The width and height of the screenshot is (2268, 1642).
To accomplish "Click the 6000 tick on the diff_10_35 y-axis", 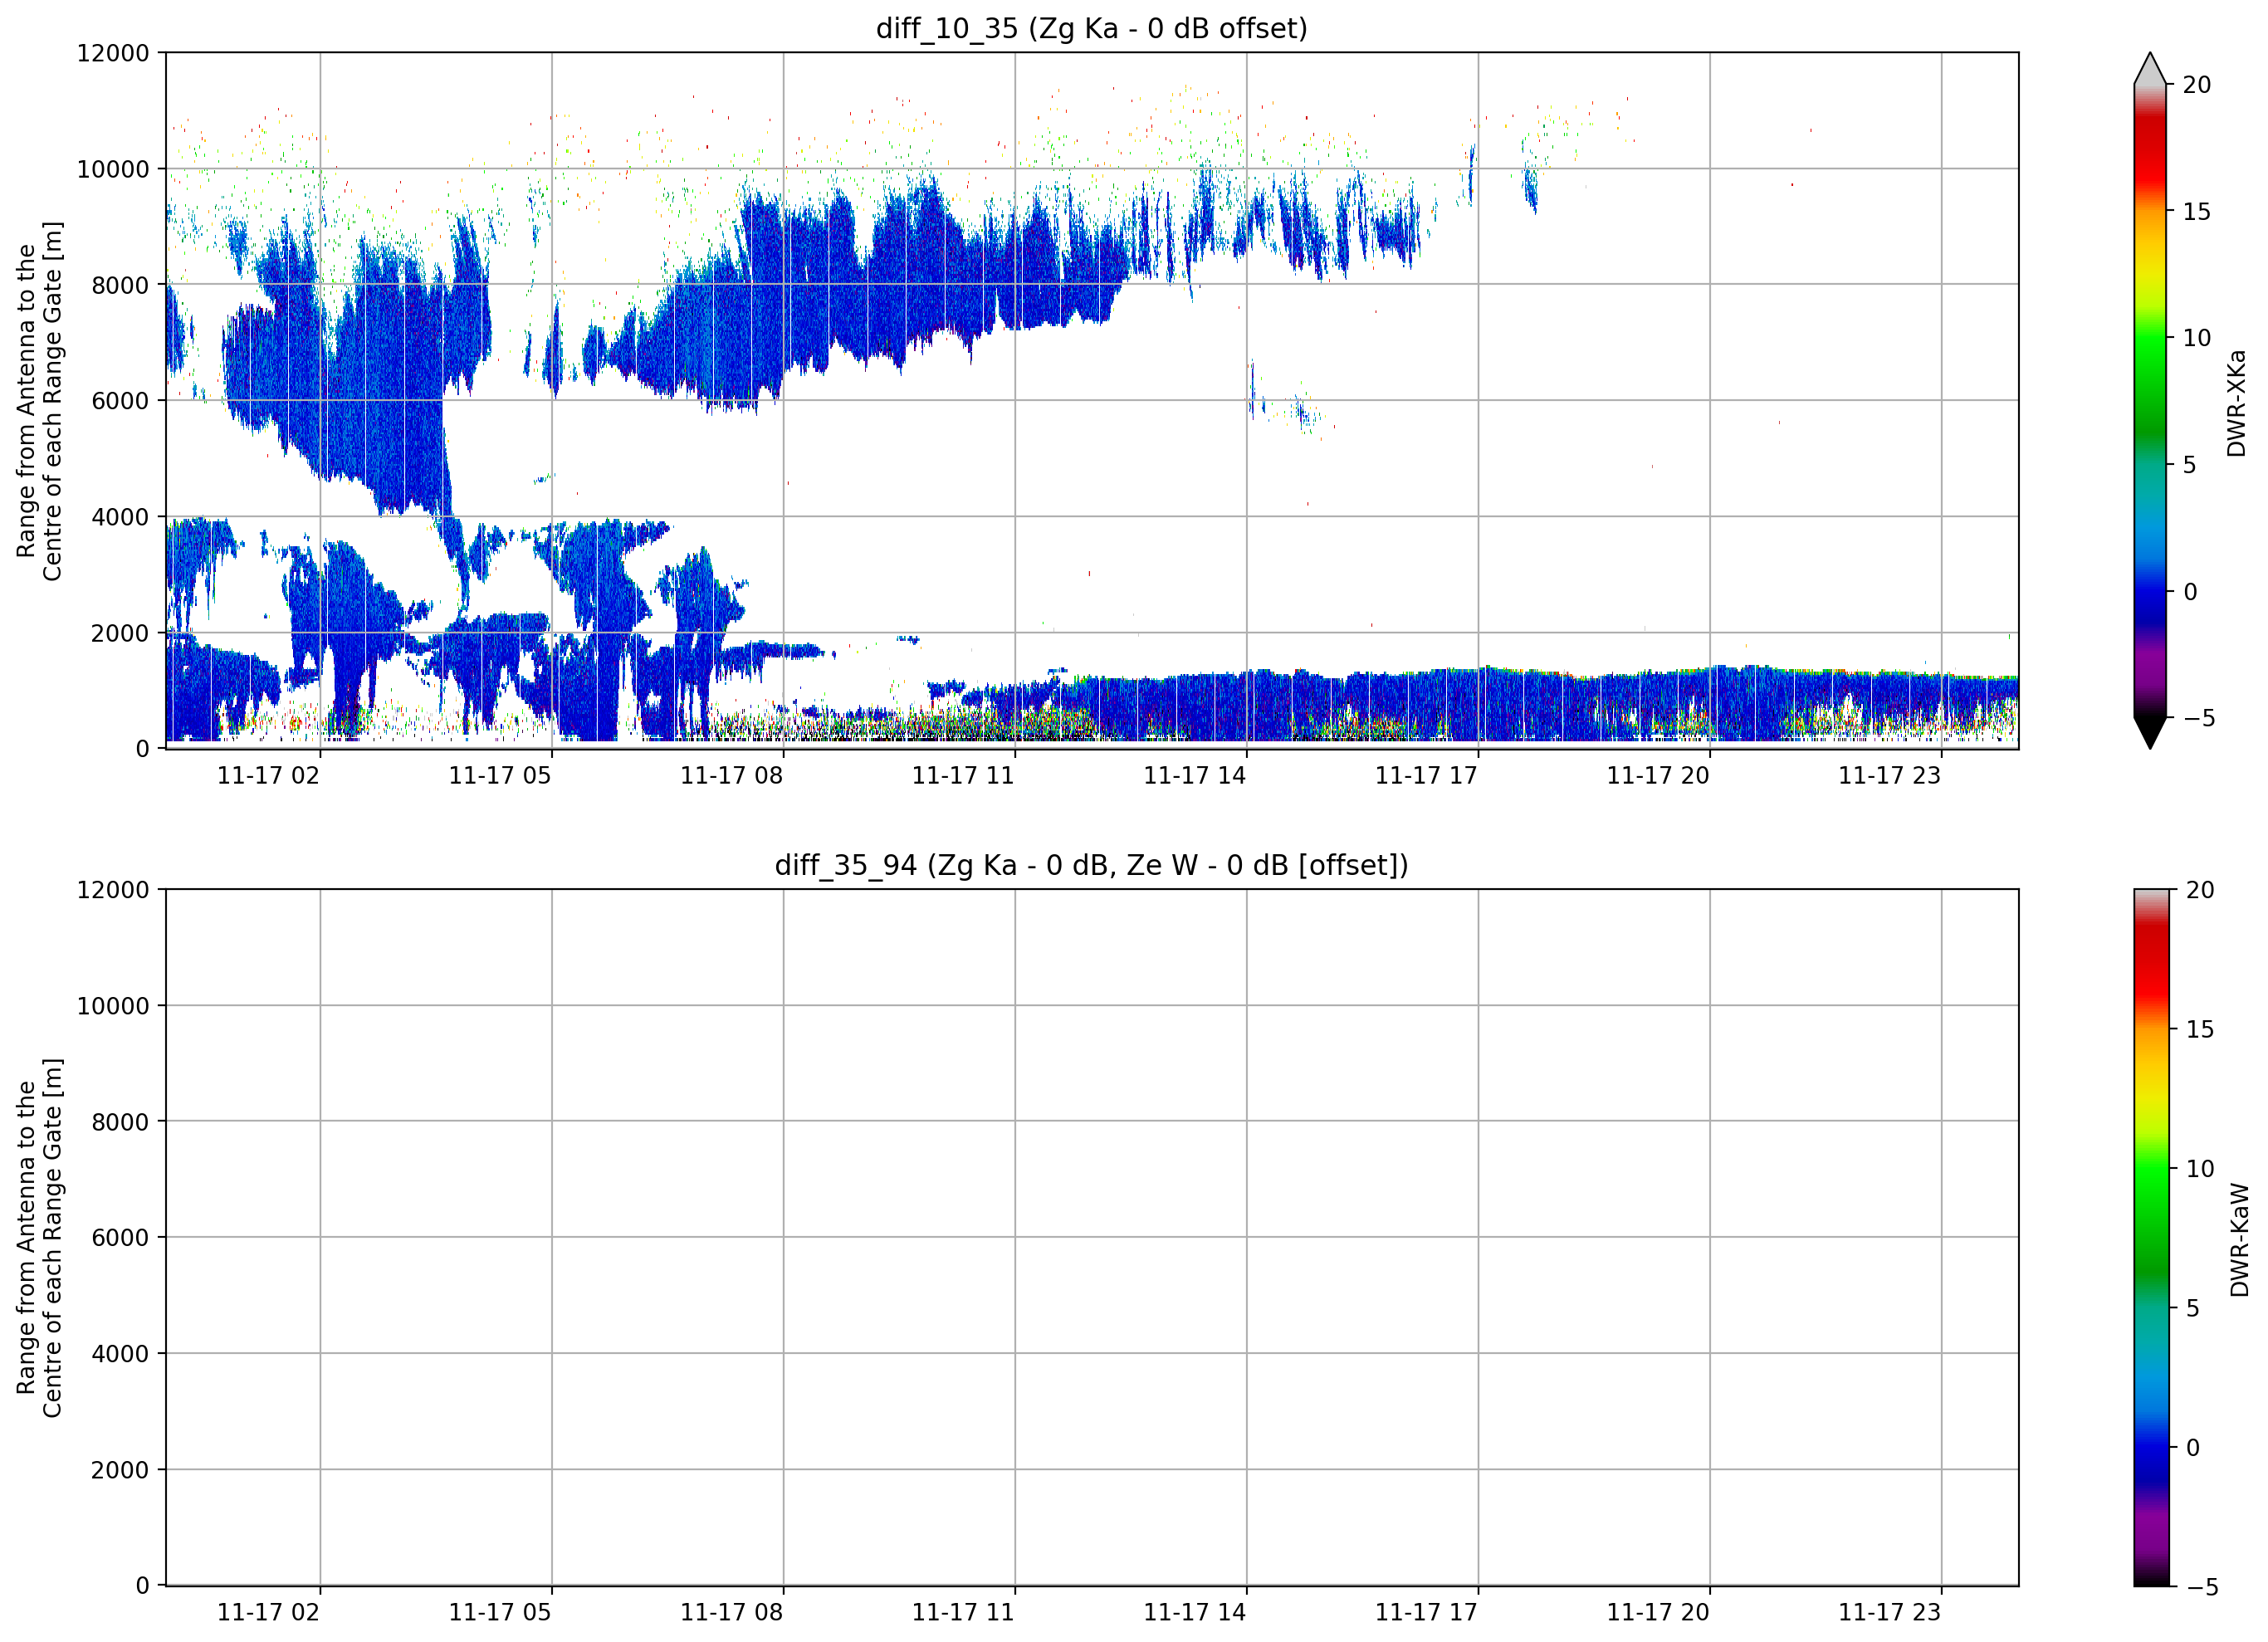I will point(120,401).
